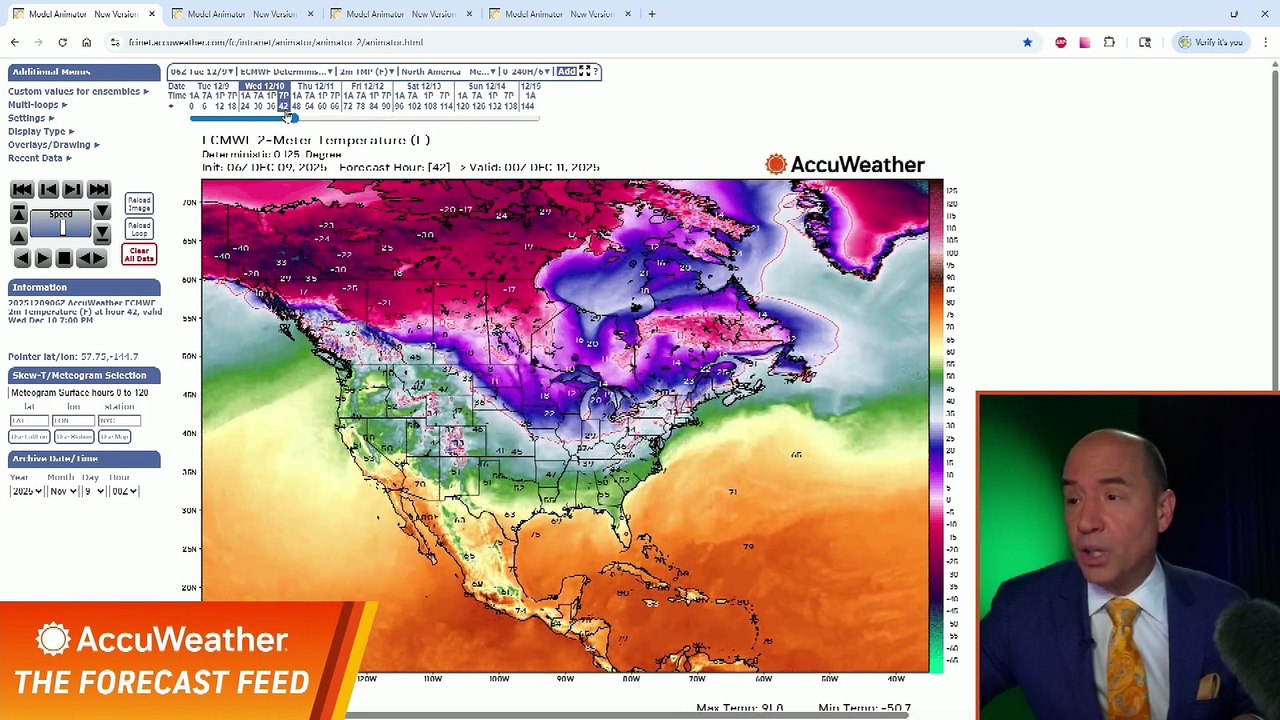Jump to last frame of animation

[98, 190]
